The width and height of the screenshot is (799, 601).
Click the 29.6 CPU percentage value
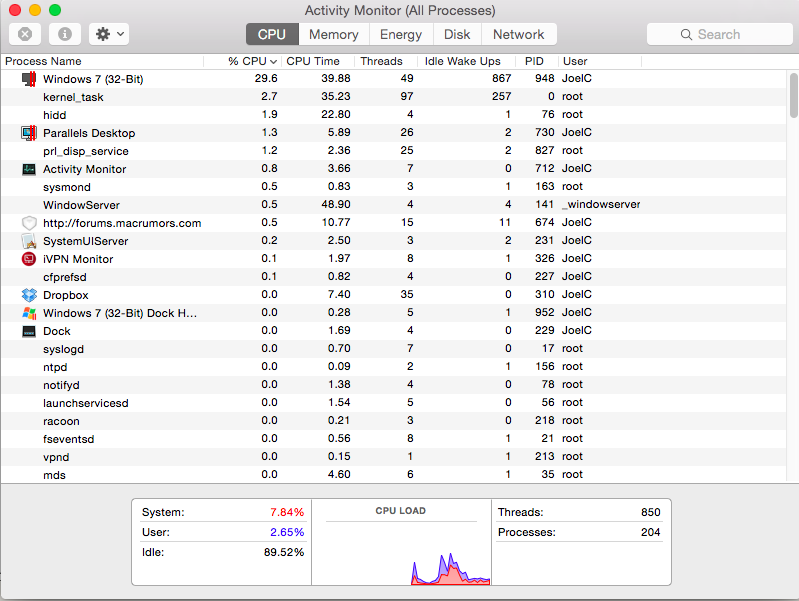pyautogui.click(x=266, y=79)
